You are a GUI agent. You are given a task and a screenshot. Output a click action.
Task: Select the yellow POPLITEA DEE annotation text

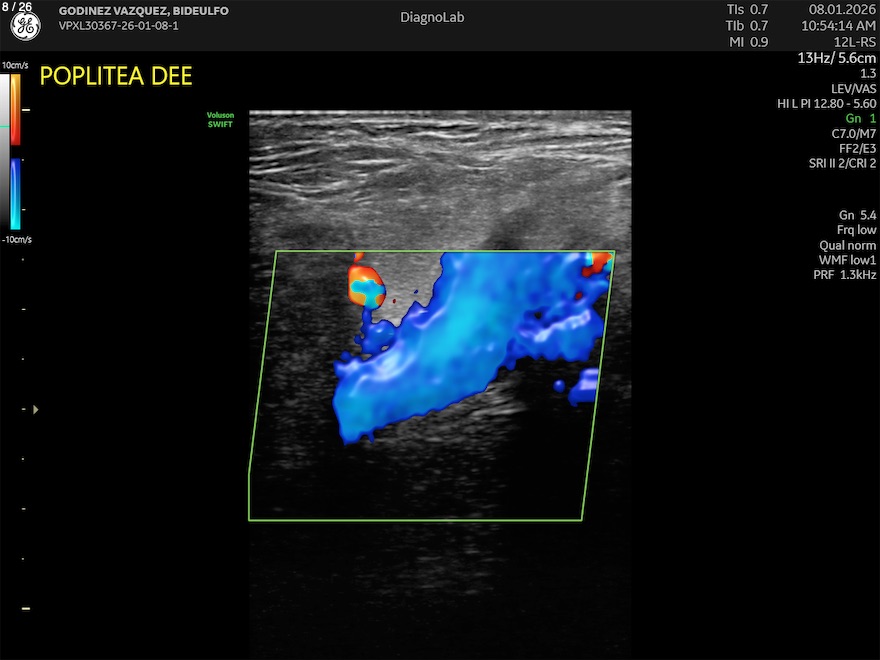click(x=115, y=76)
